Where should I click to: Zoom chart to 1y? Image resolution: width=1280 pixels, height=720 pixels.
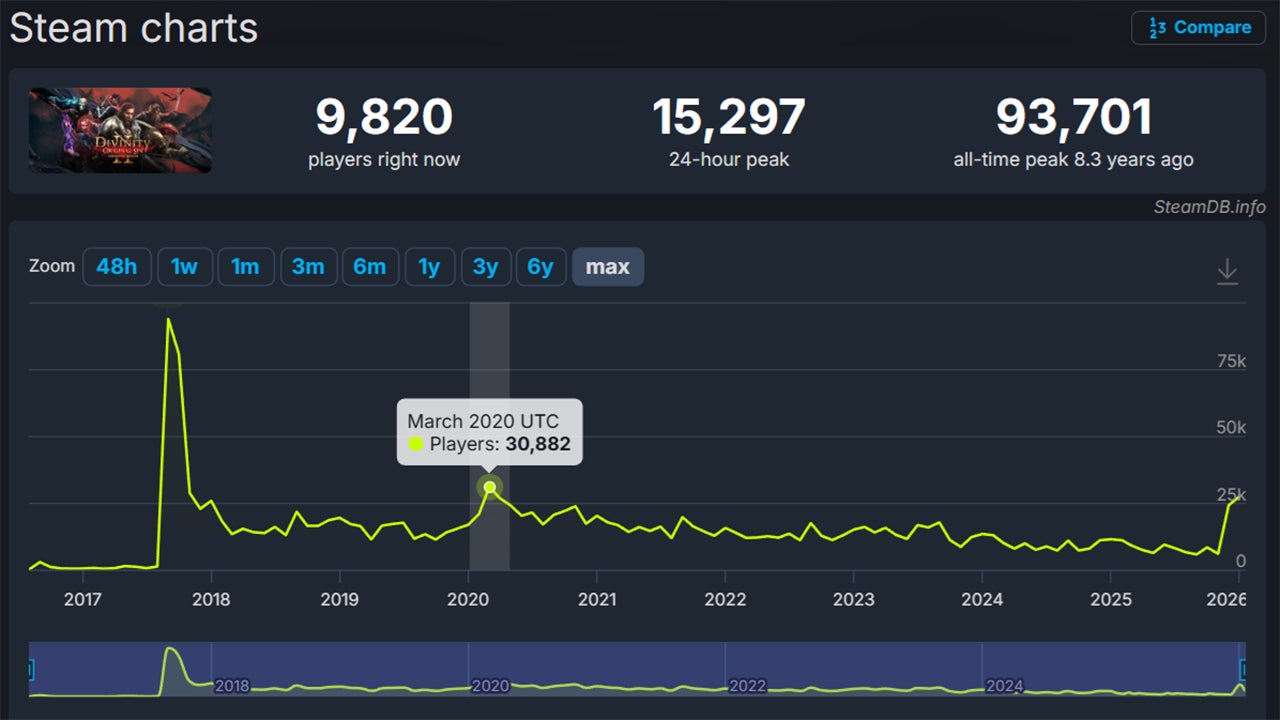pyautogui.click(x=429, y=267)
